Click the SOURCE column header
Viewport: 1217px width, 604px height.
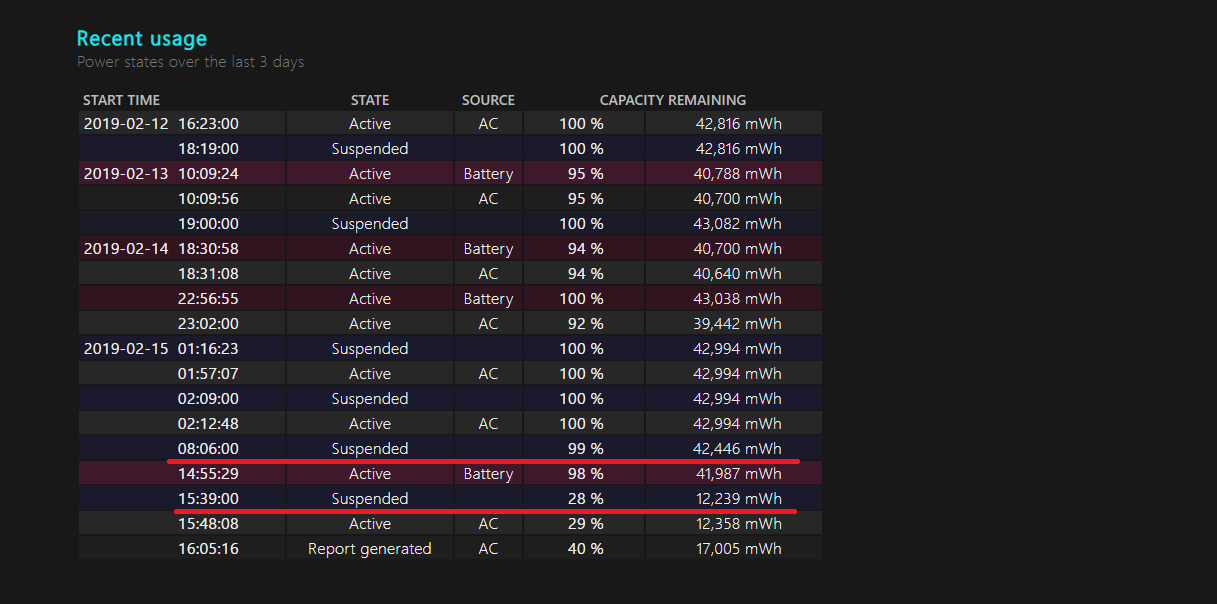pyautogui.click(x=488, y=100)
